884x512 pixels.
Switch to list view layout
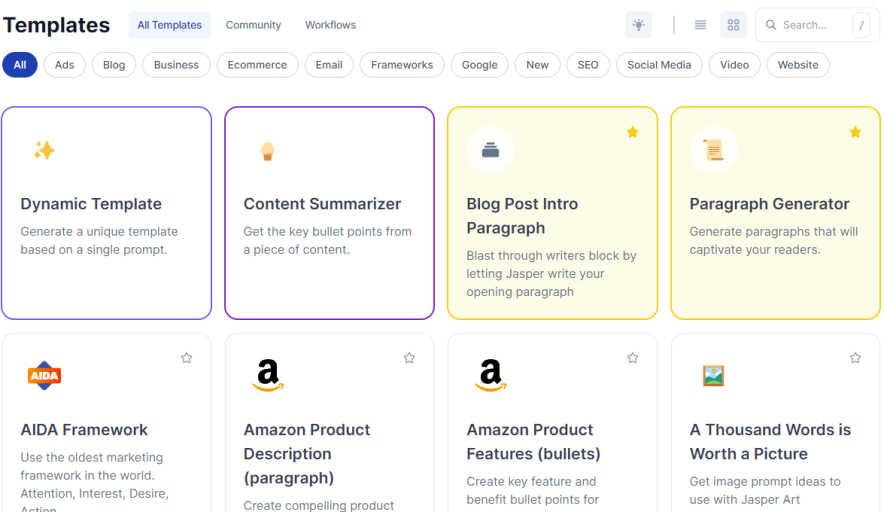[700, 25]
